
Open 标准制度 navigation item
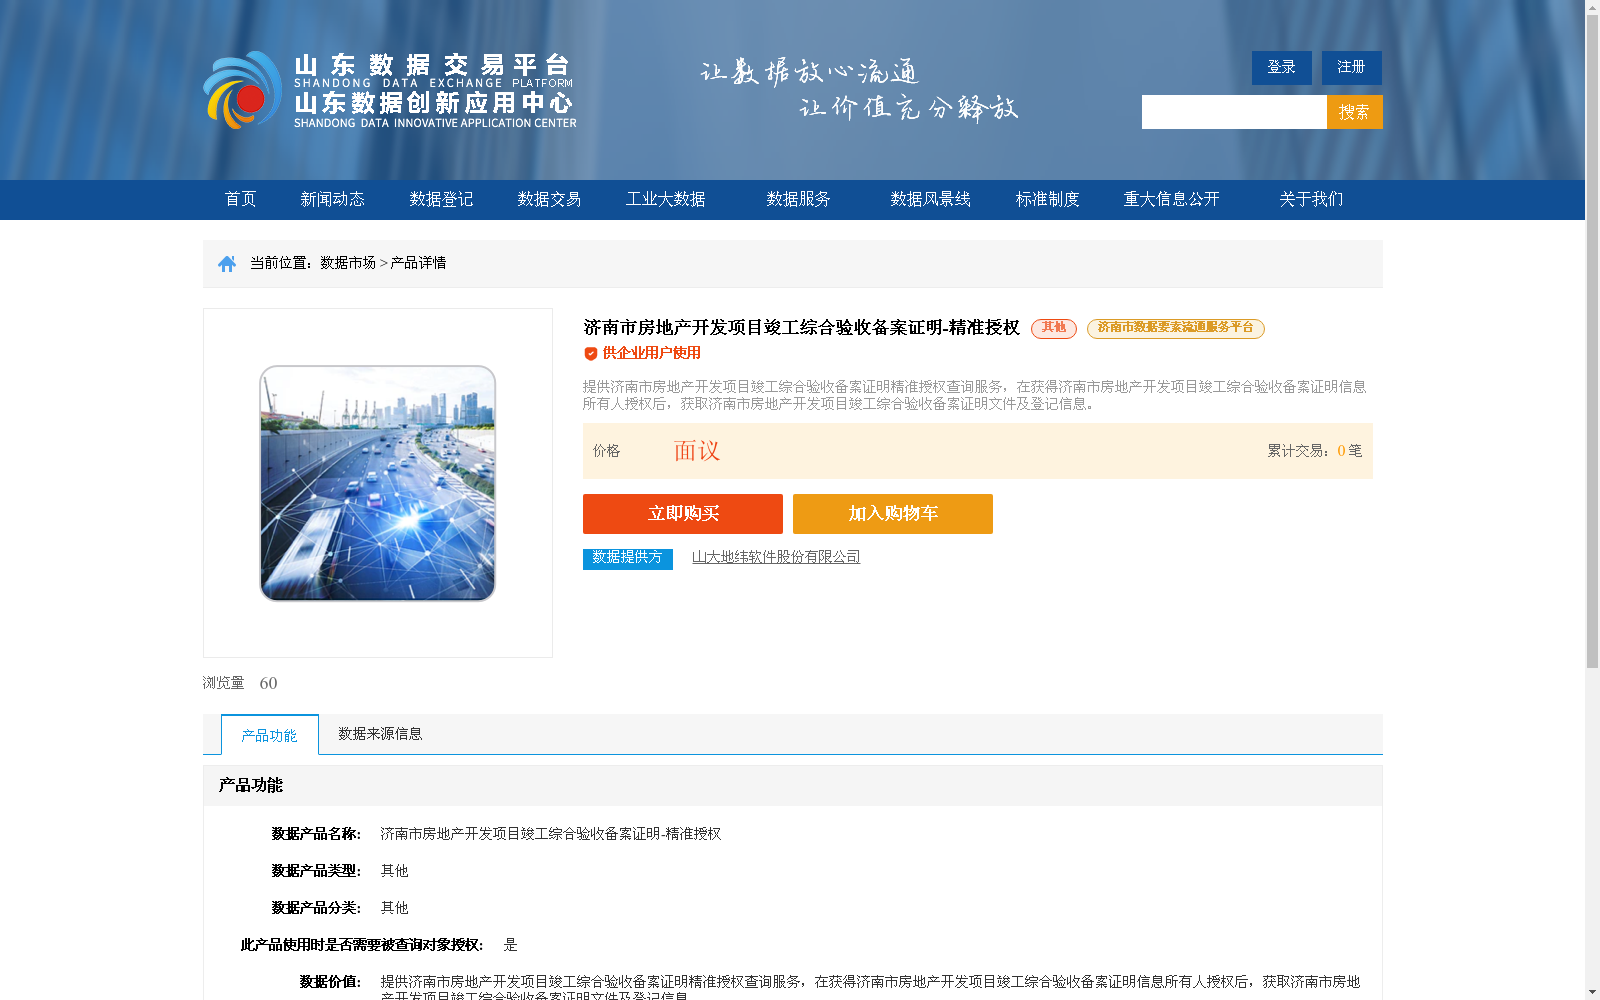tap(1048, 199)
